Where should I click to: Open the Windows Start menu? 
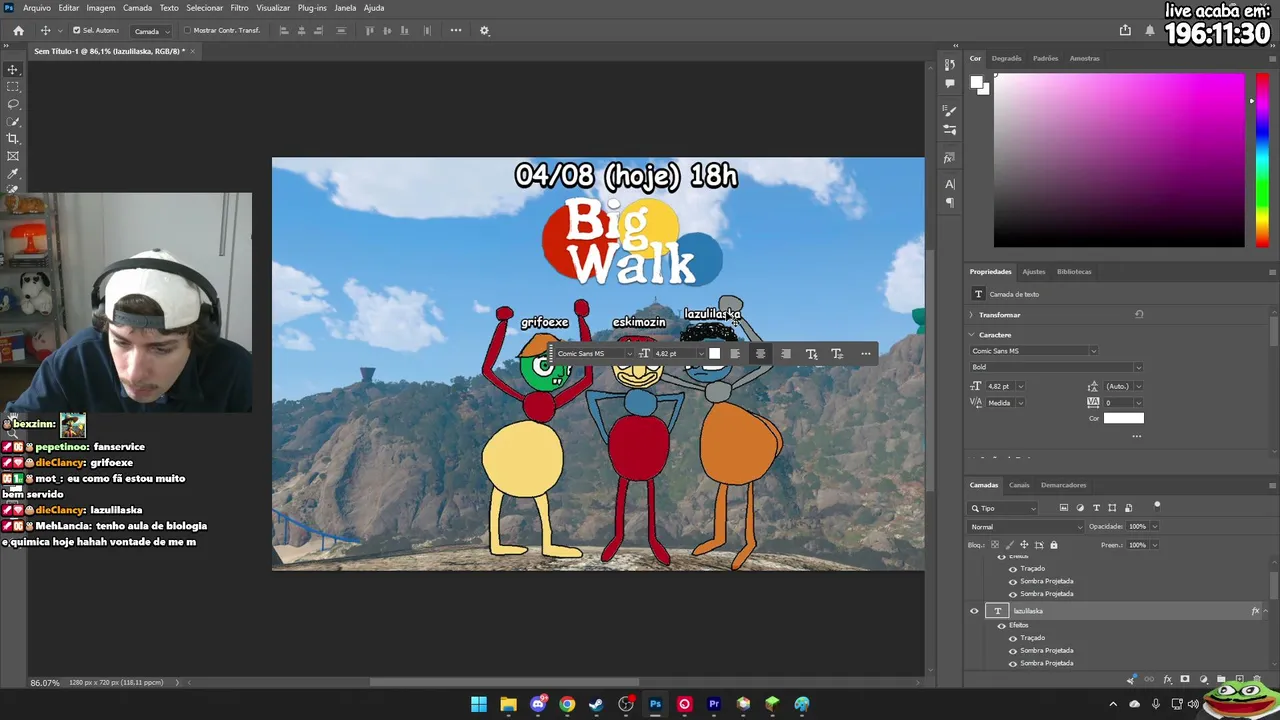click(479, 704)
